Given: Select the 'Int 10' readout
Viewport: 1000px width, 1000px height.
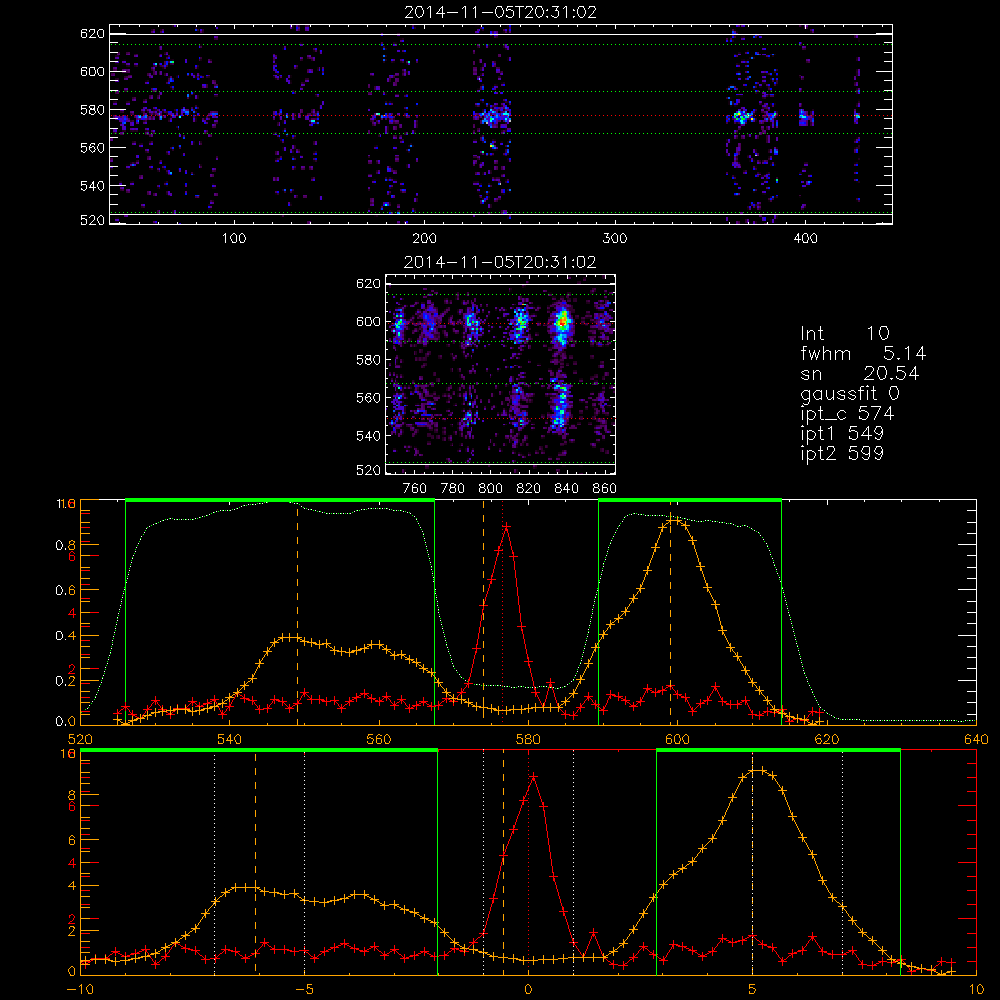Looking at the screenshot, I should tap(844, 333).
